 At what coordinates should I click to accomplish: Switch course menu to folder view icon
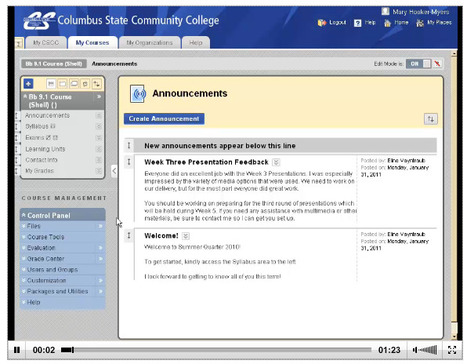click(x=62, y=84)
